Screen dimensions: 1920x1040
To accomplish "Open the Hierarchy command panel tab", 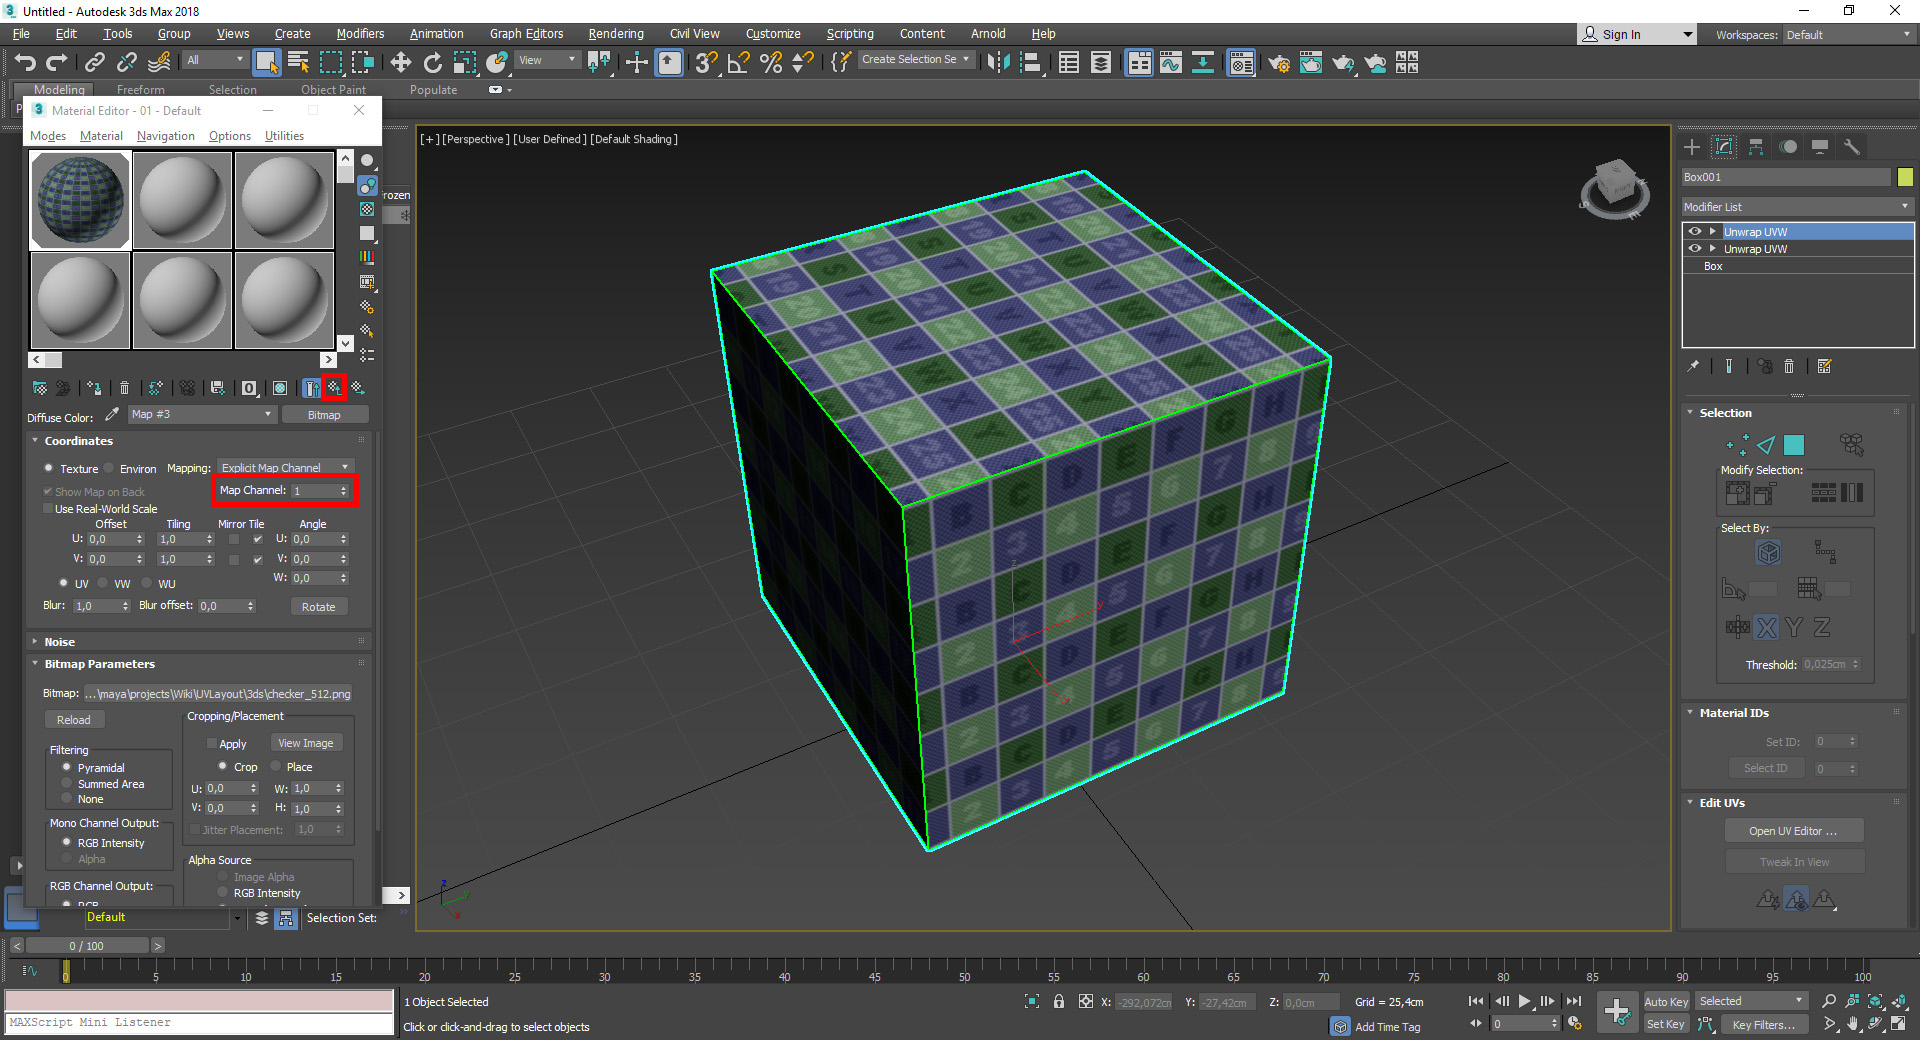I will point(1756,147).
